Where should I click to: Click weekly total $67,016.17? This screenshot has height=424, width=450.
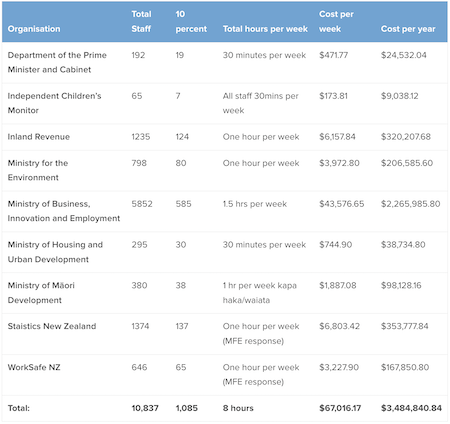coord(340,408)
